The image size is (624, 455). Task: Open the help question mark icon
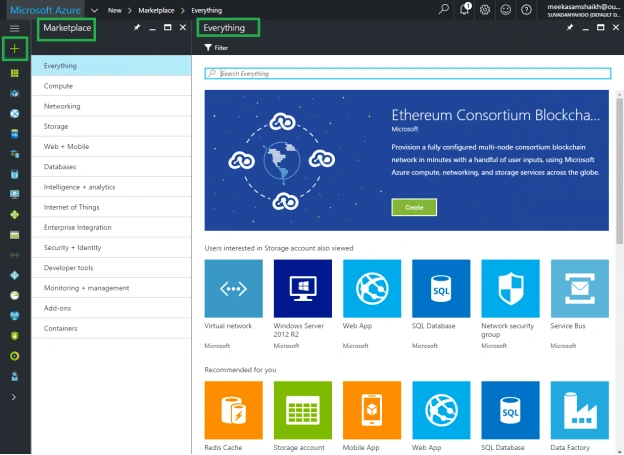[x=526, y=10]
